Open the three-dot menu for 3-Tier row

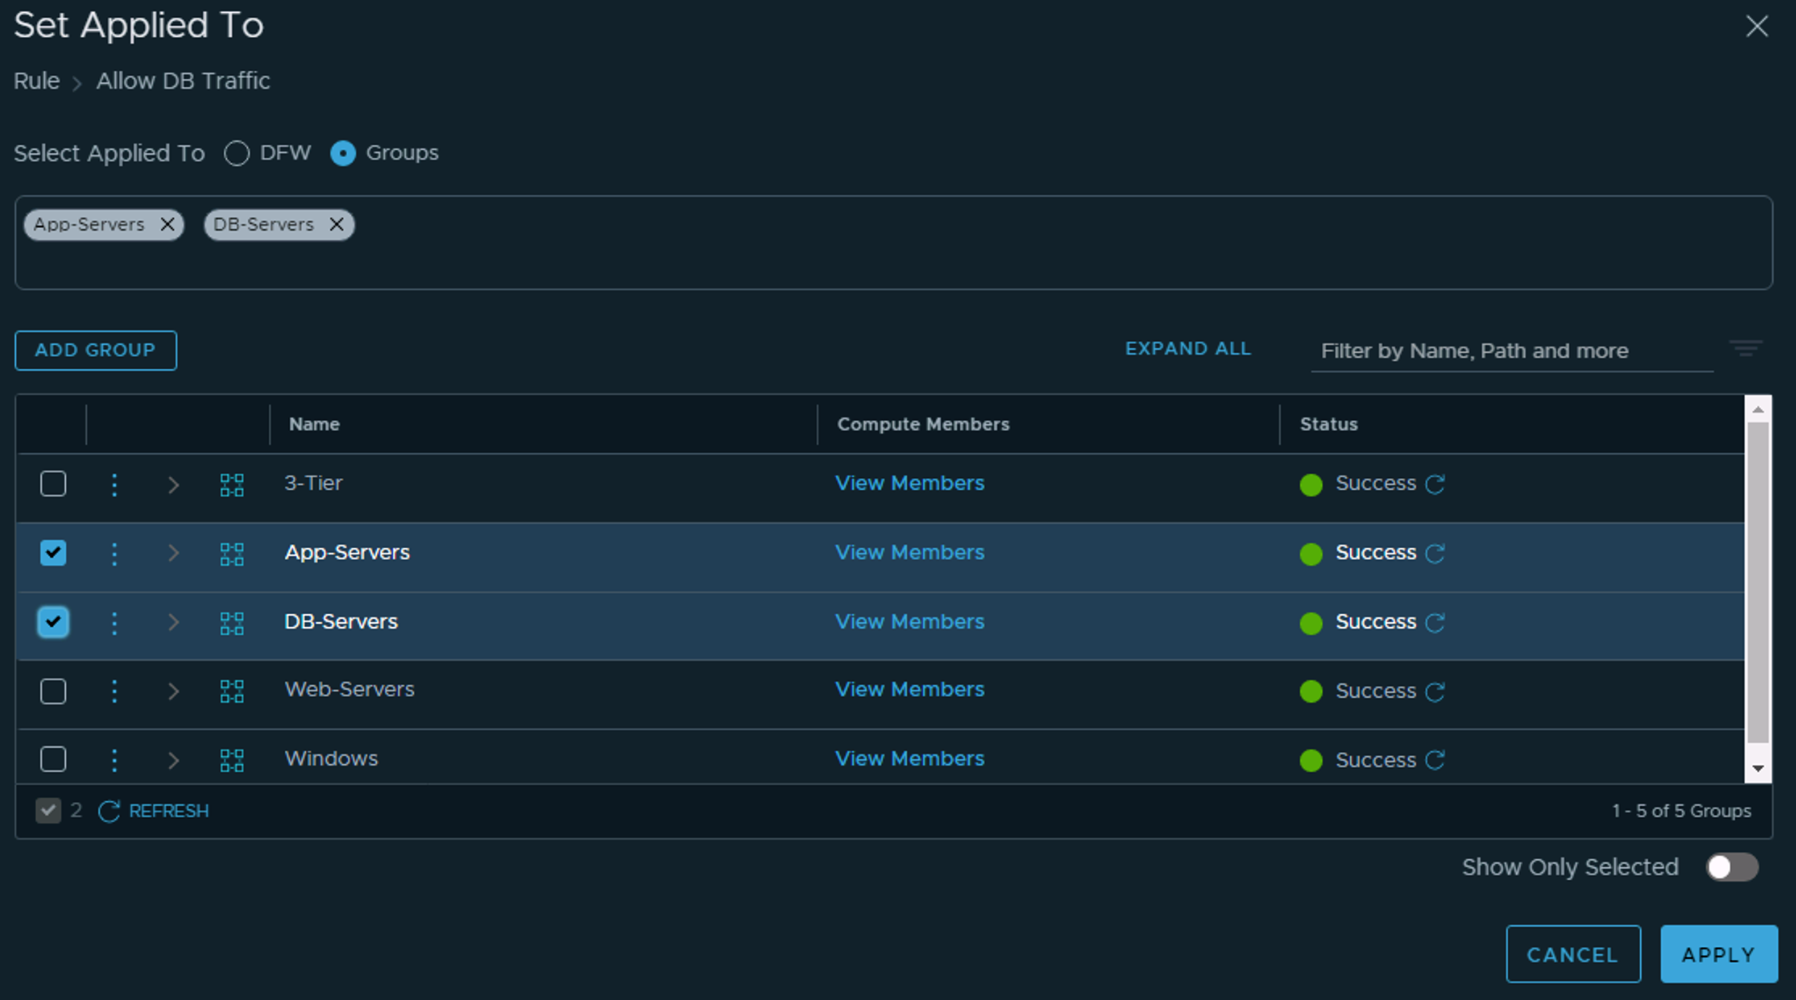click(114, 485)
